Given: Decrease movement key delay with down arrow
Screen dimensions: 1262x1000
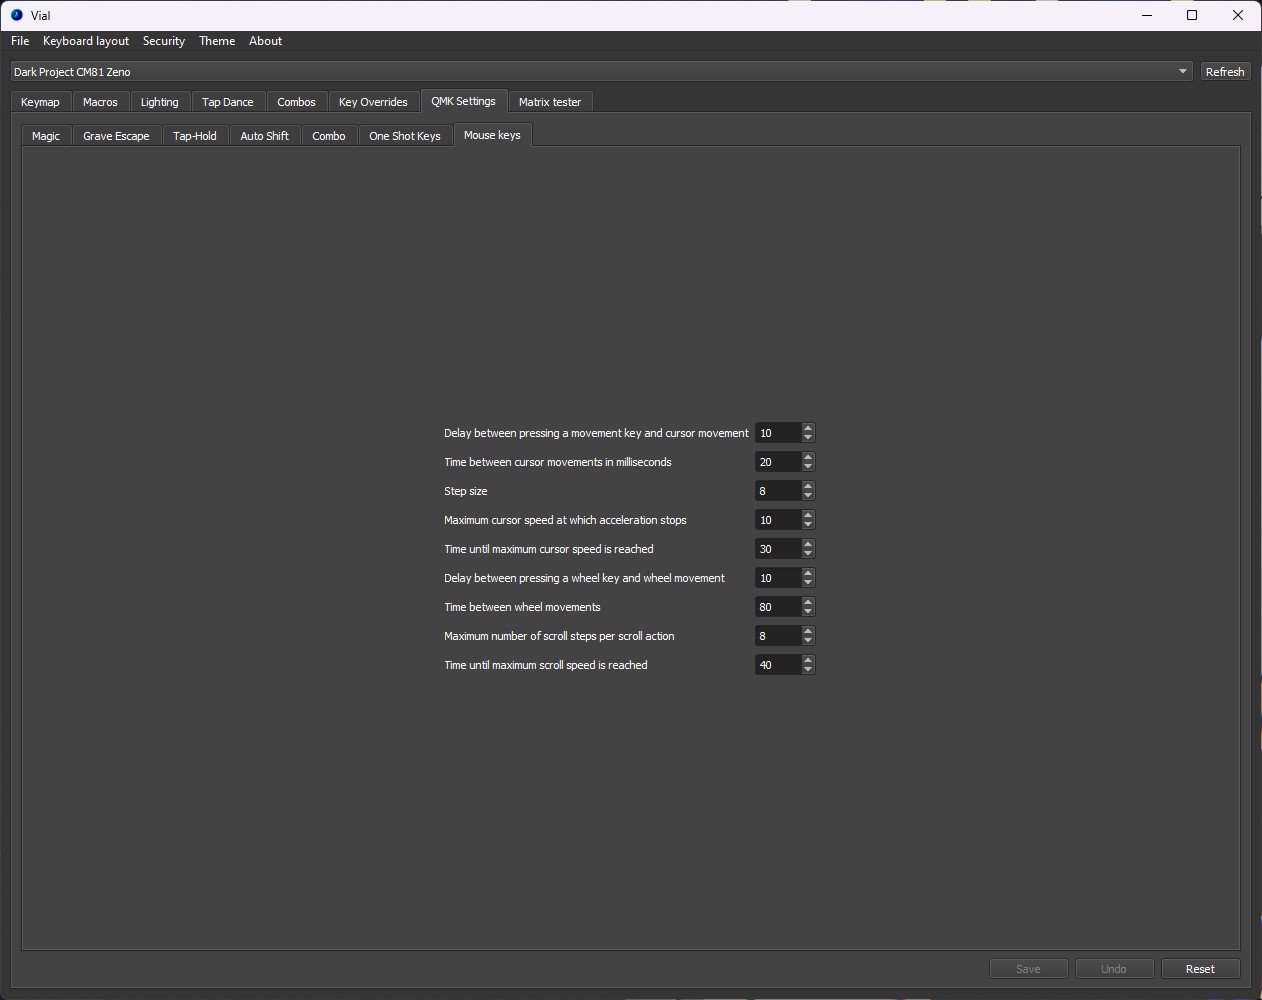Looking at the screenshot, I should [x=808, y=438].
